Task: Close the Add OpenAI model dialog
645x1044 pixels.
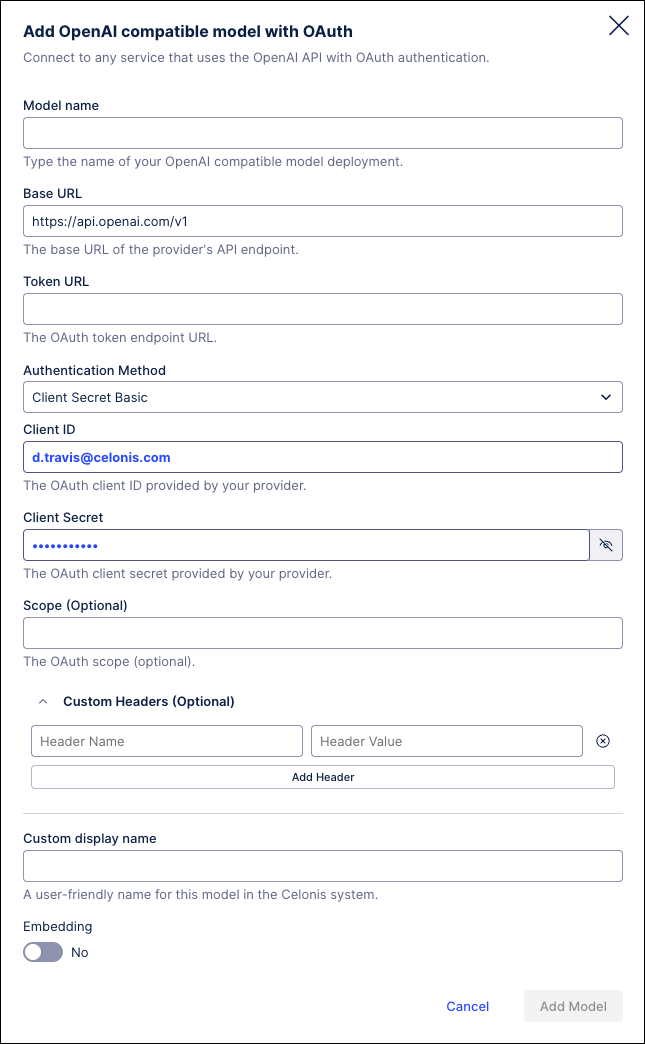Action: click(x=618, y=26)
